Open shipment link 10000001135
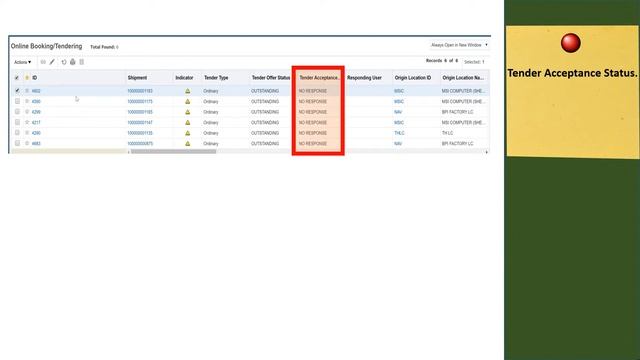The image size is (640, 360). coord(140,133)
